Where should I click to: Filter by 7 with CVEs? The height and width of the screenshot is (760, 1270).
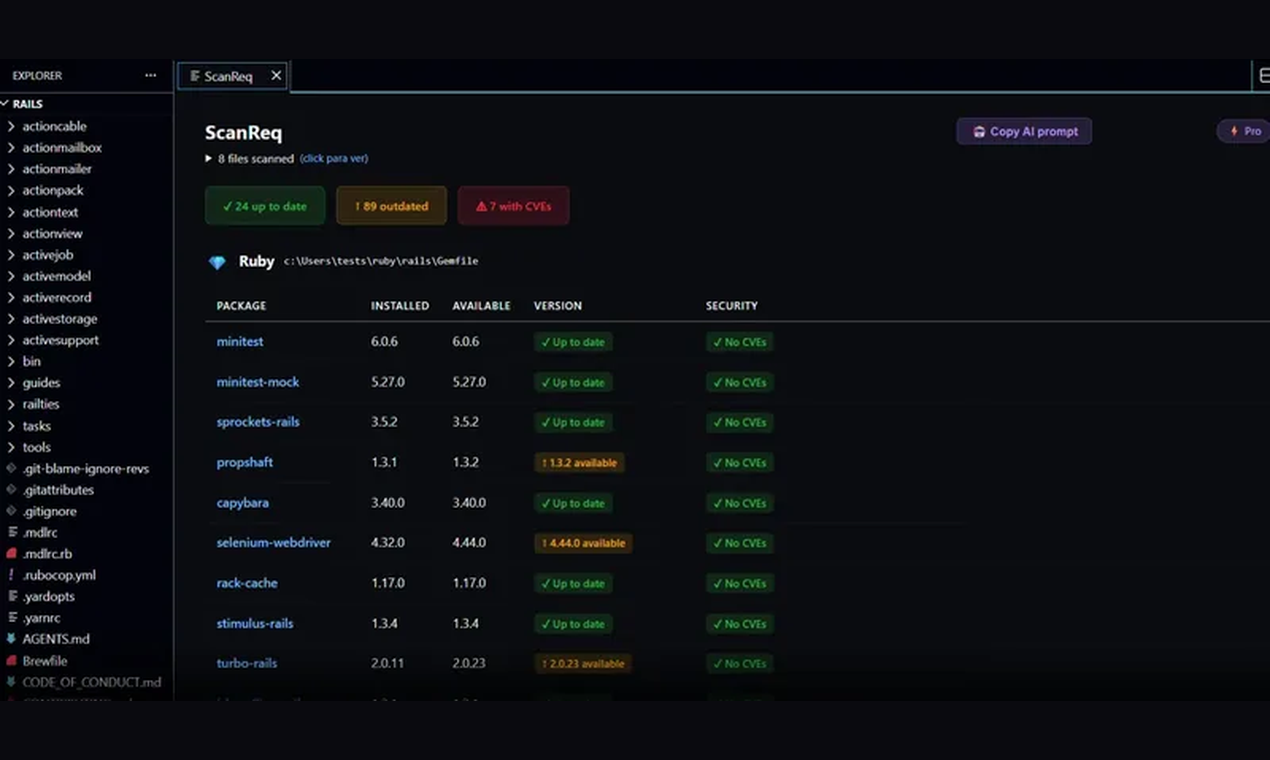tap(513, 206)
